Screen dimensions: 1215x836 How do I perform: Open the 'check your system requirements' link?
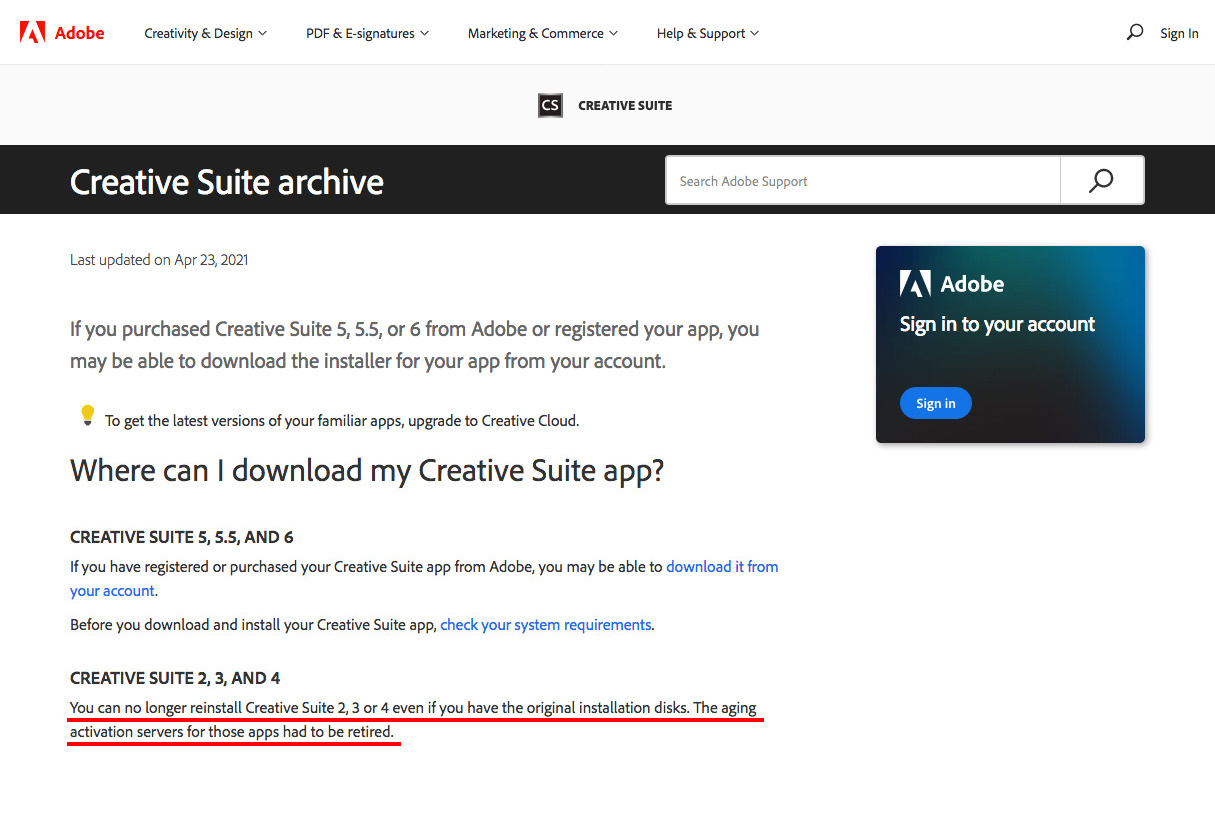[x=546, y=624]
